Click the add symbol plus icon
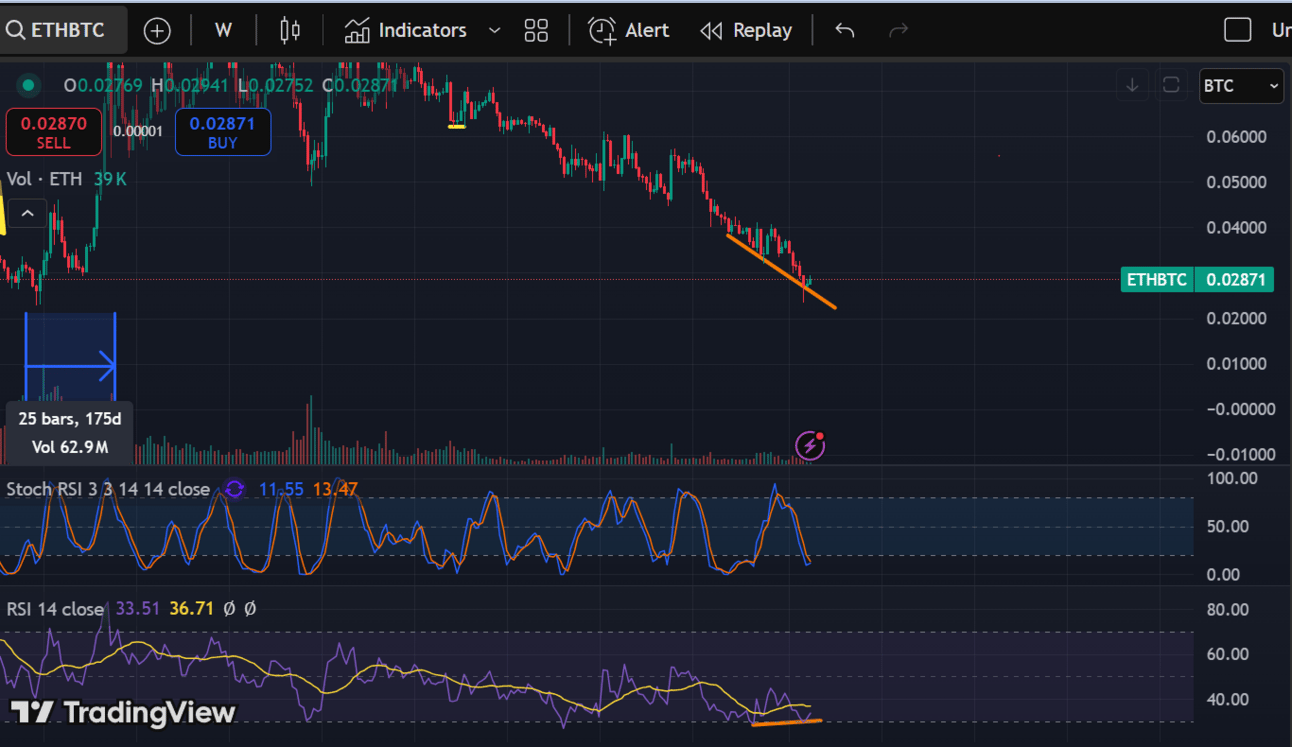 click(157, 31)
